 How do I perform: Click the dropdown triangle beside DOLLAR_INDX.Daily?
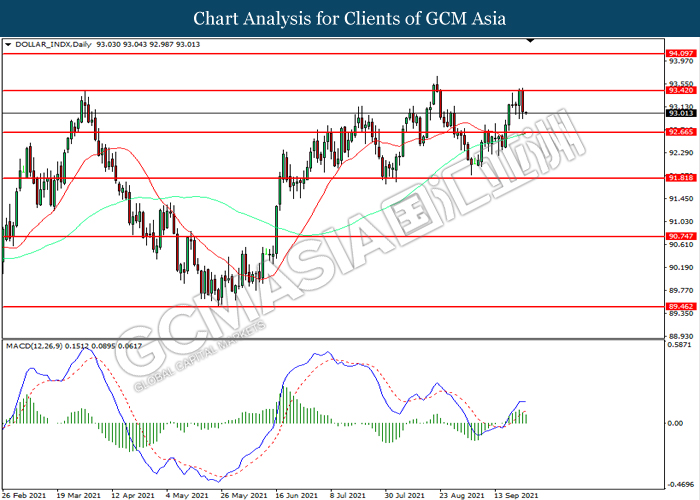[x=8, y=45]
